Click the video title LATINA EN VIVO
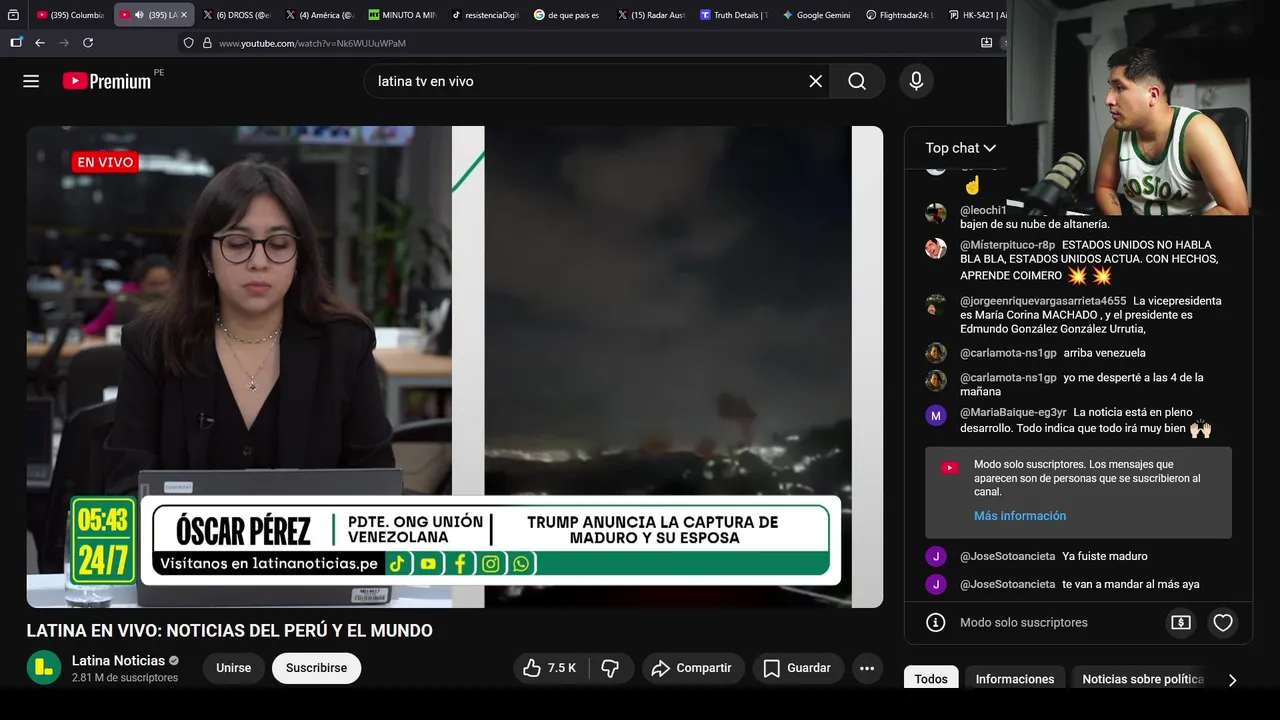 (230, 631)
